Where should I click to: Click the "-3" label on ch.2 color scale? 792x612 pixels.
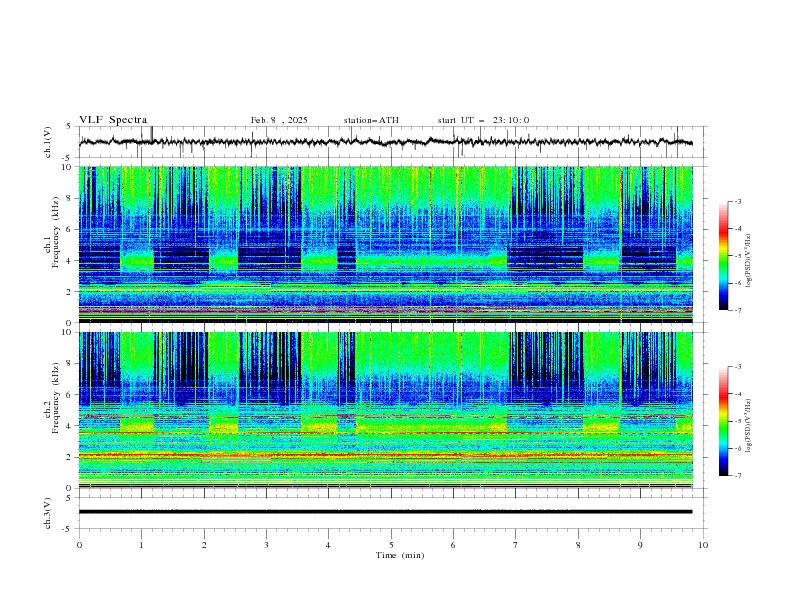click(738, 367)
